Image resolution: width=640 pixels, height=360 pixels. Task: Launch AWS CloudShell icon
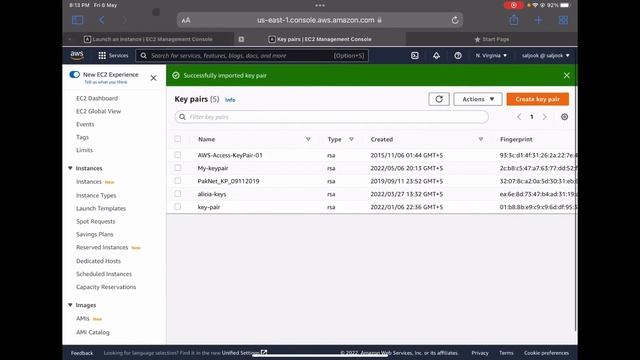tap(415, 56)
